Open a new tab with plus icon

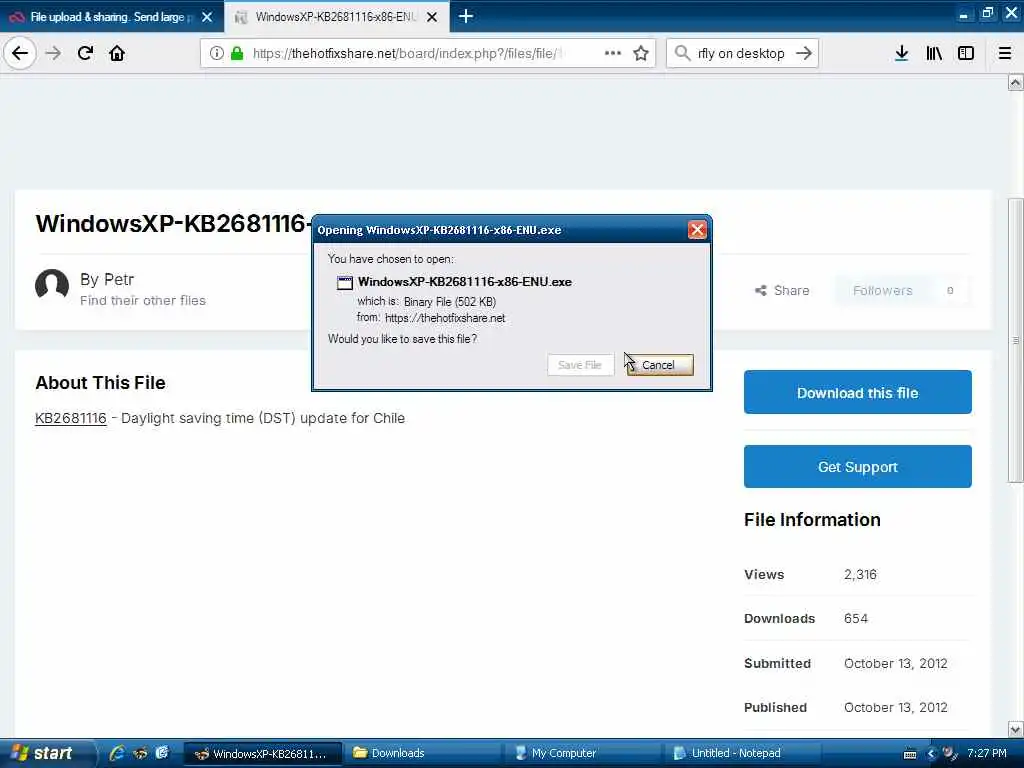[466, 16]
